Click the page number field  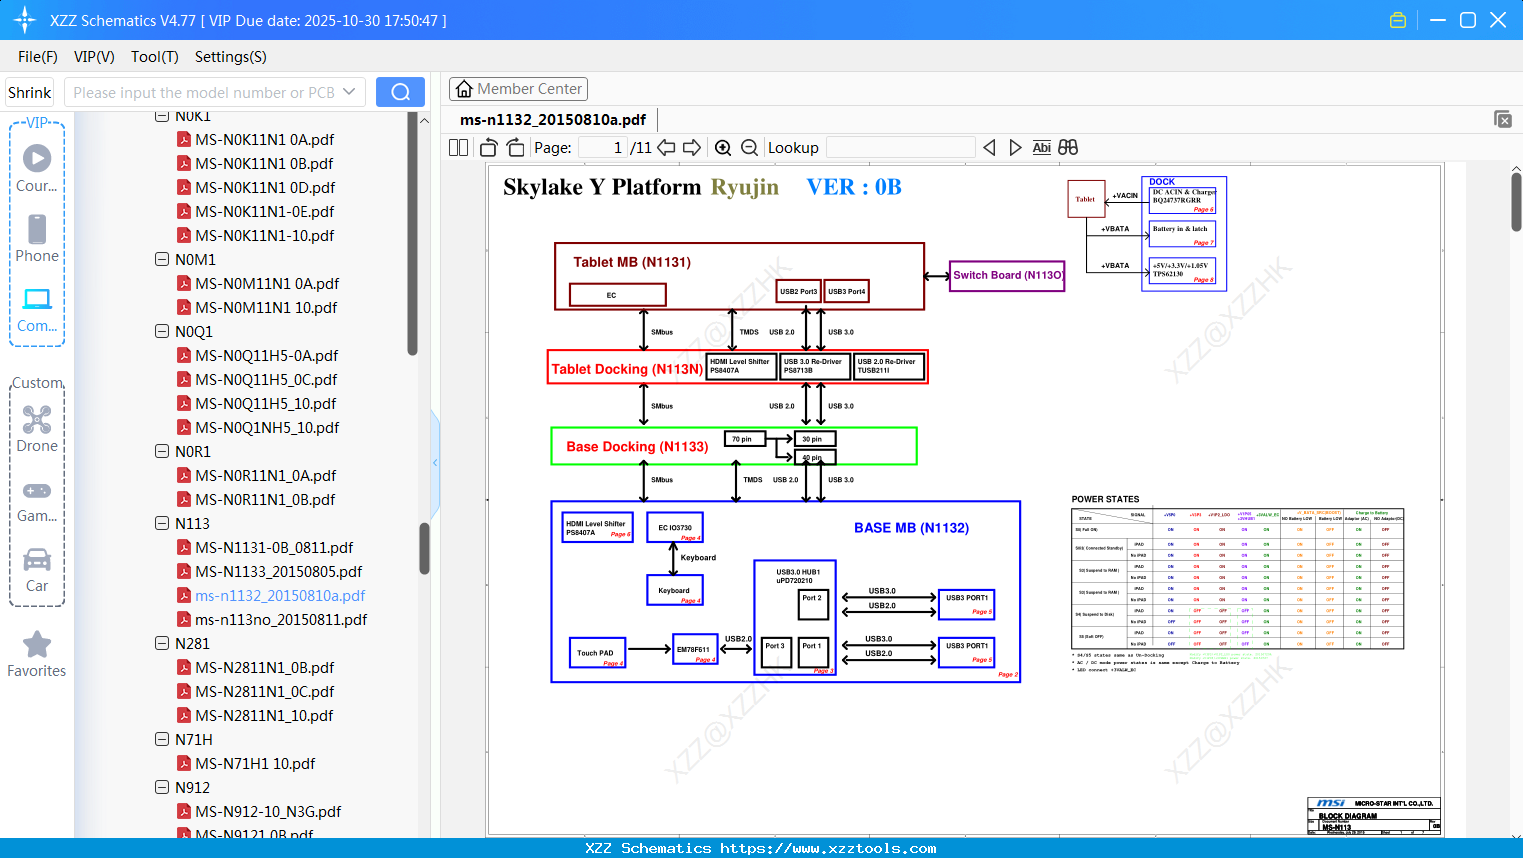click(604, 147)
